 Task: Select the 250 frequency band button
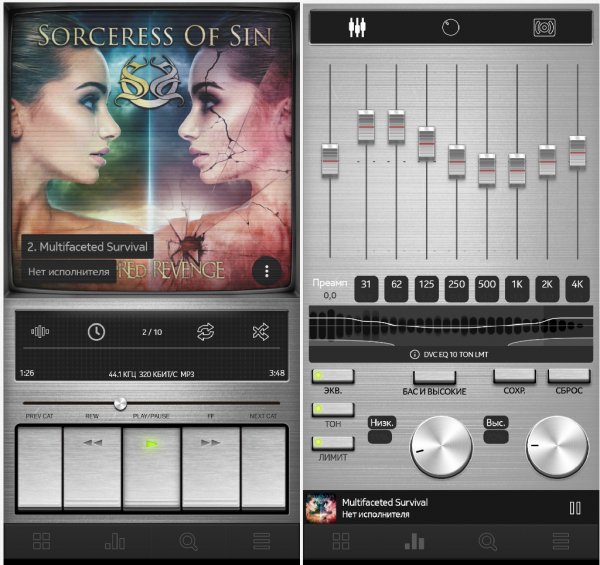[x=457, y=288]
